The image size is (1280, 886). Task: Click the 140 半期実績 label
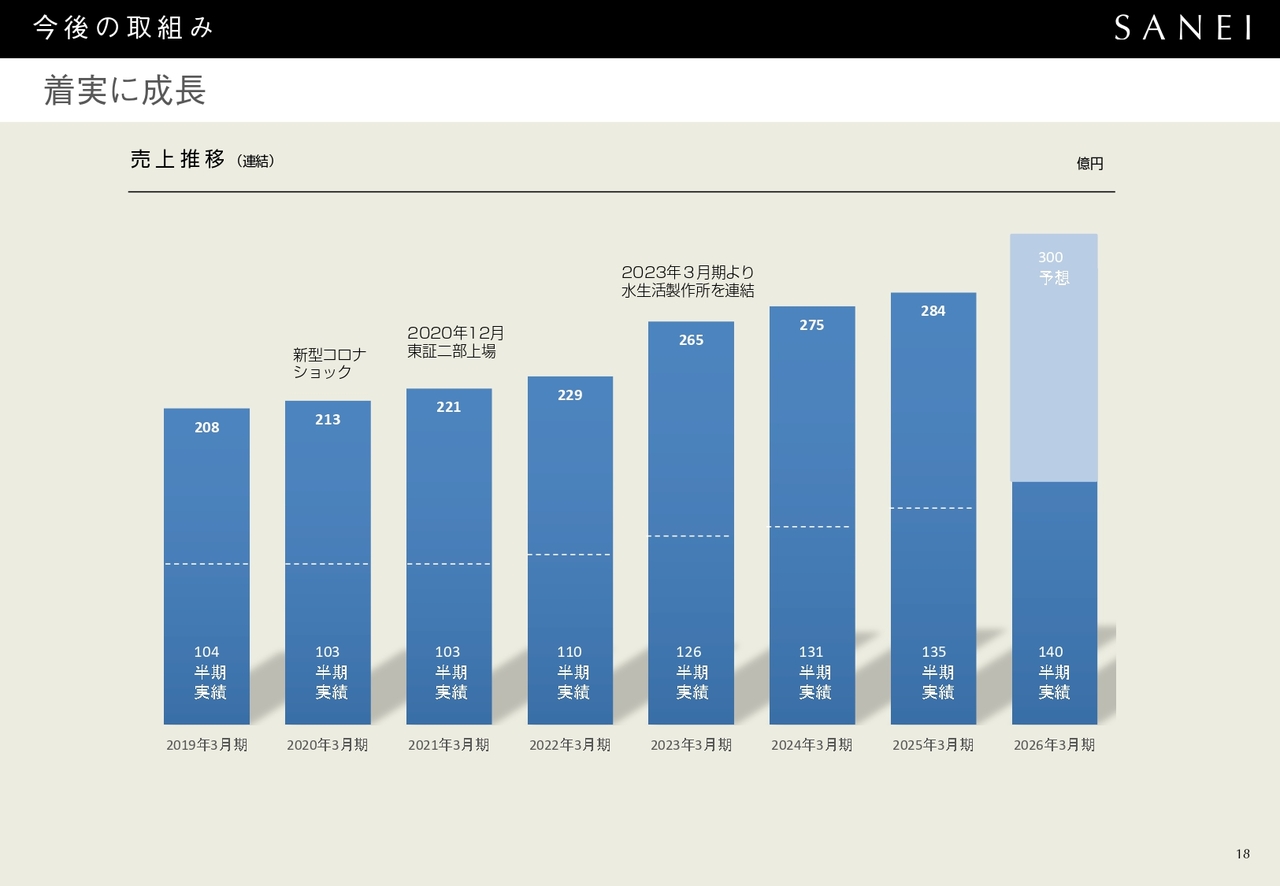point(1053,672)
